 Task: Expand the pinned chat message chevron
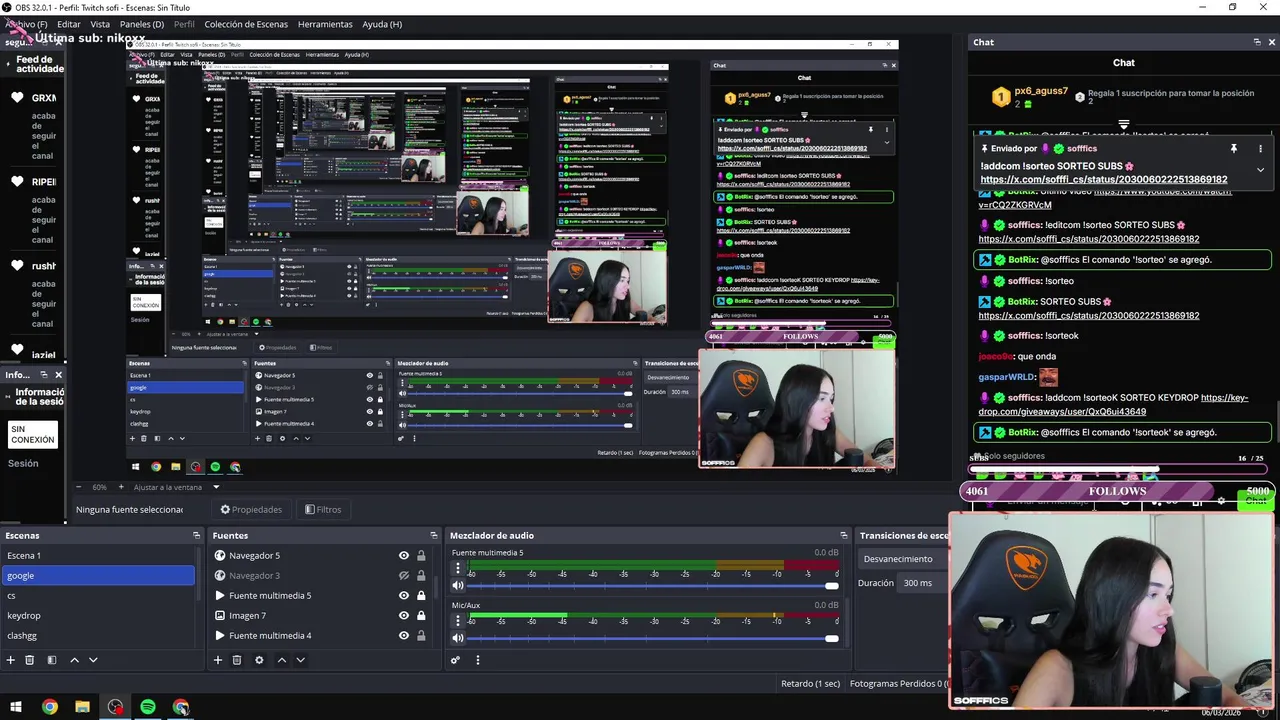[x=1260, y=170]
